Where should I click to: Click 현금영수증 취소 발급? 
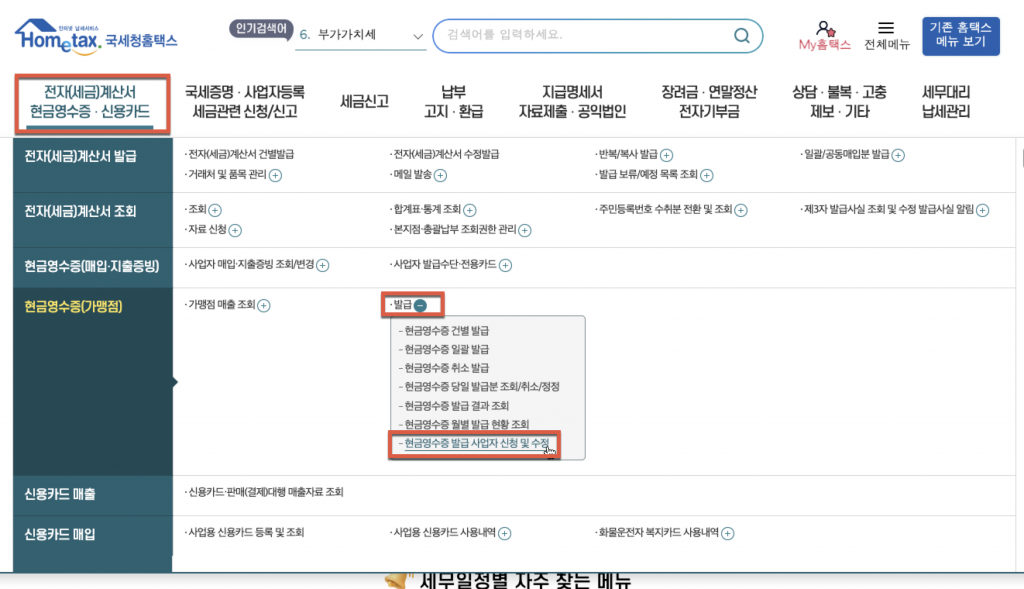point(447,368)
